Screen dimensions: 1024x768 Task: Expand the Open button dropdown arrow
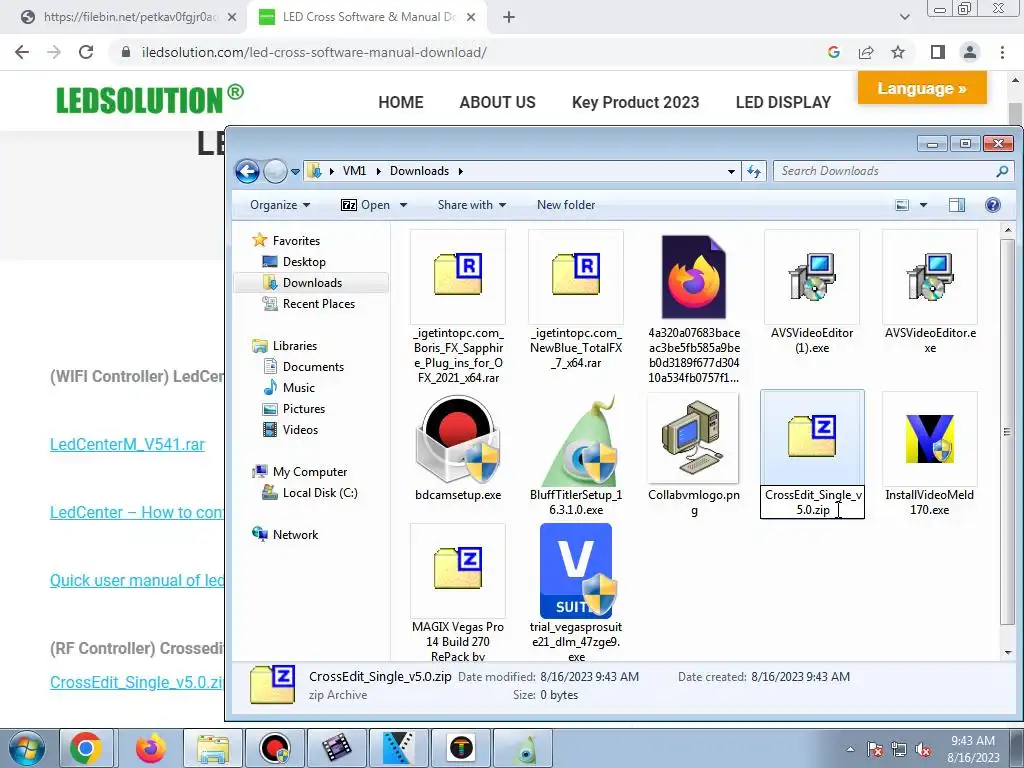pos(403,205)
